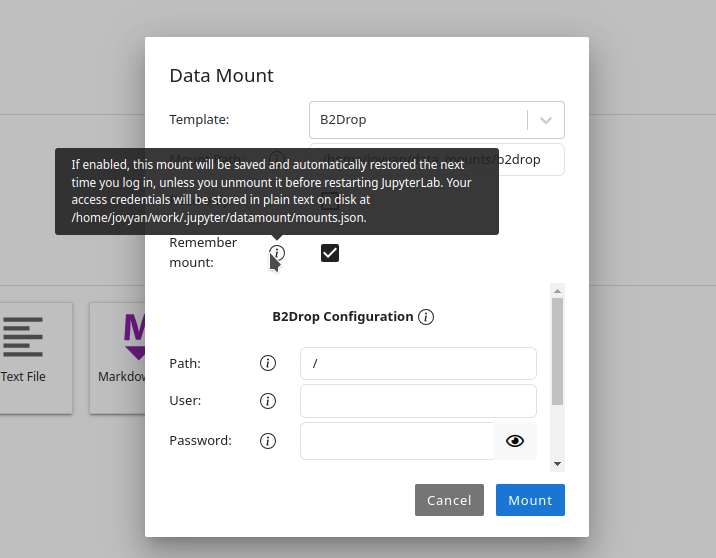Click the Cancel button
This screenshot has height=558, width=716.
[449, 500]
